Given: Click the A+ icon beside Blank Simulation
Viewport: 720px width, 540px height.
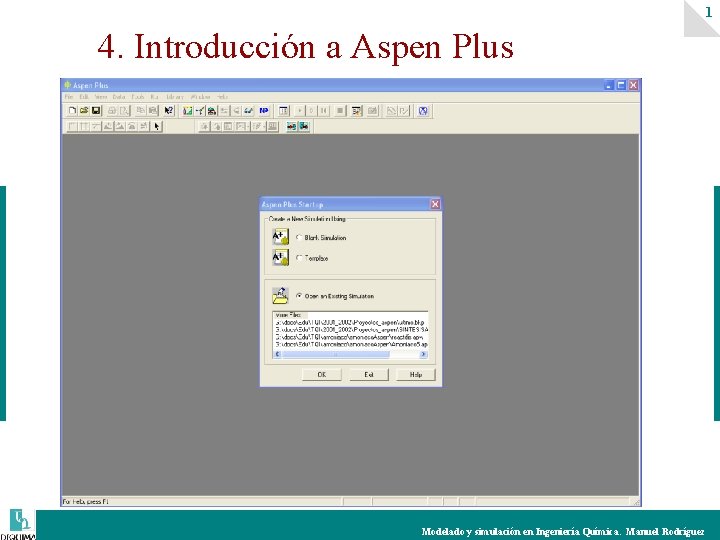Looking at the screenshot, I should (x=281, y=237).
